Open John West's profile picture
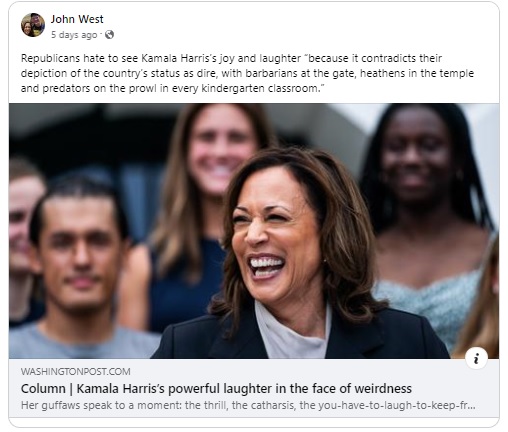The width and height of the screenshot is (508, 432). (x=33, y=25)
